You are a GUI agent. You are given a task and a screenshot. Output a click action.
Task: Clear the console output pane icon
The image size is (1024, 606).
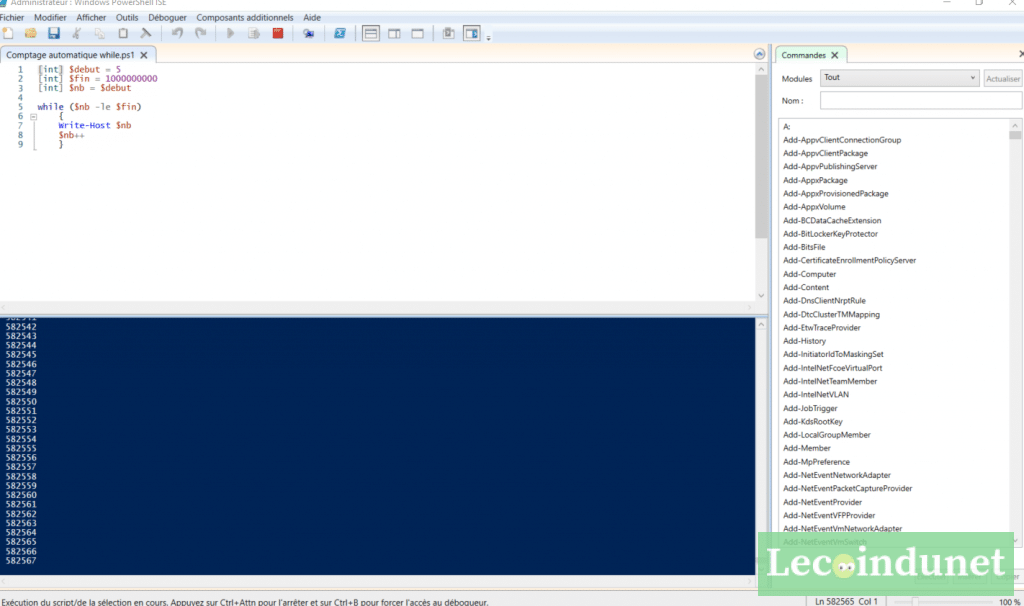pyautogui.click(x=146, y=33)
